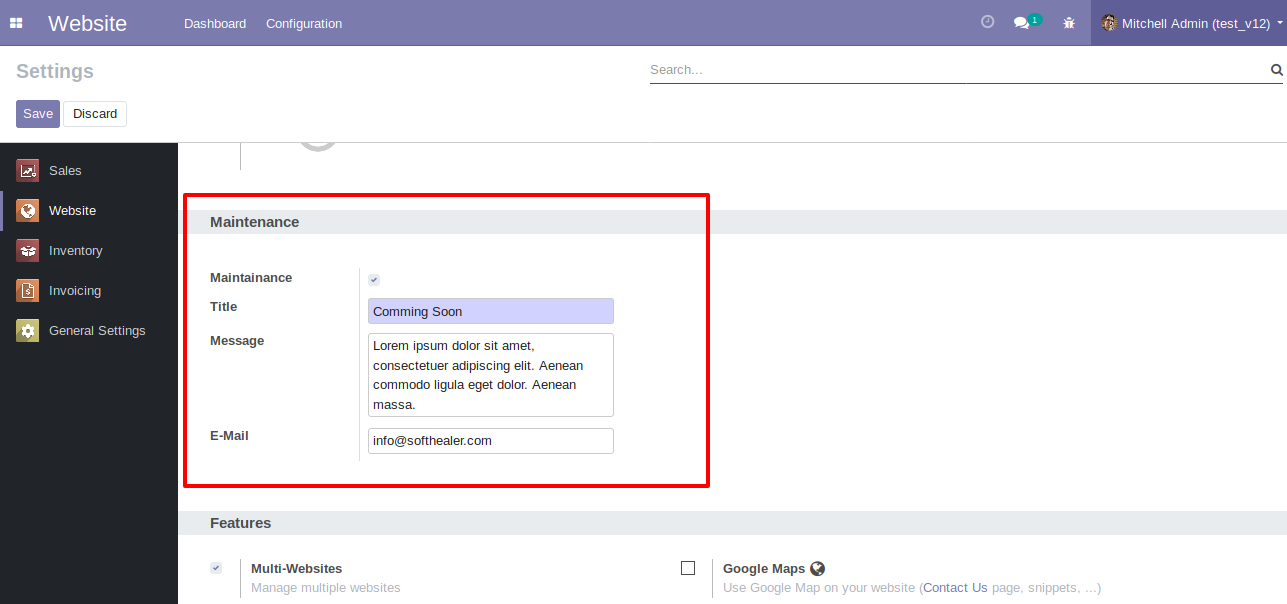The image size is (1287, 604).
Task: Toggle the Maintainance checkbox
Action: 374,280
